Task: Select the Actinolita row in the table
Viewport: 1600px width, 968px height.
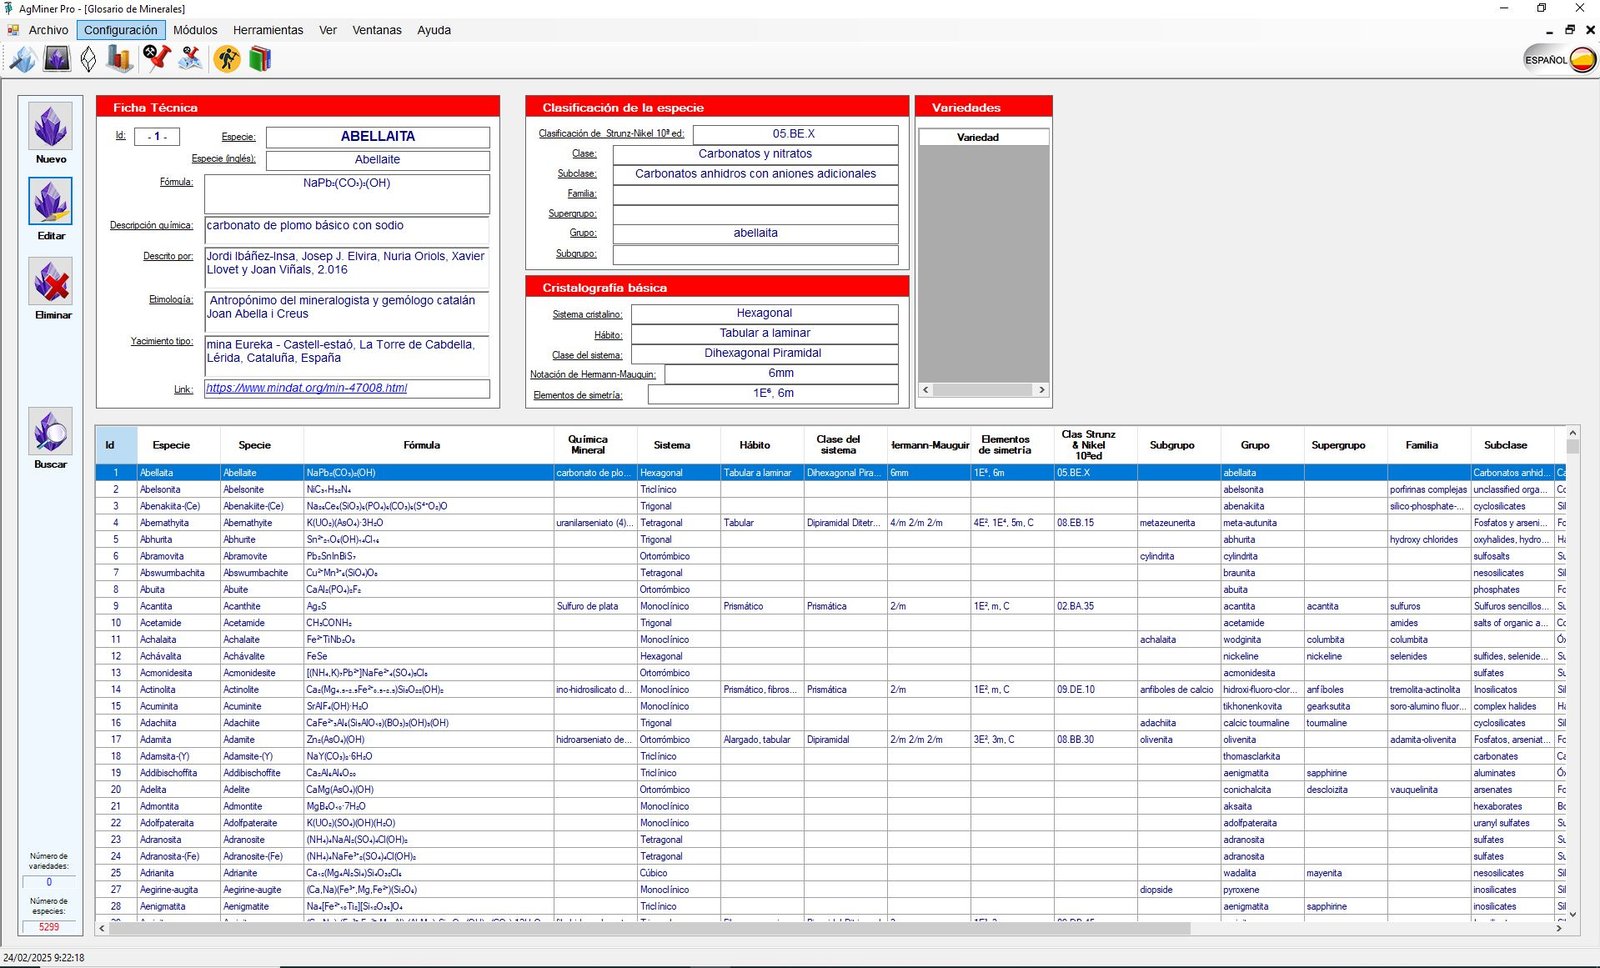Action: 831,689
